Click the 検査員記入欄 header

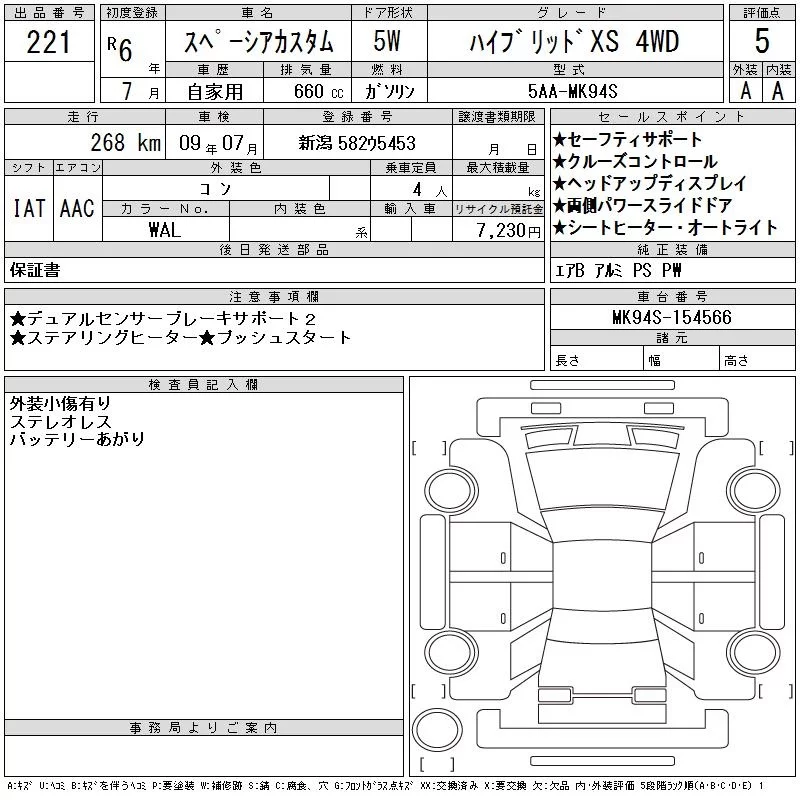[204, 384]
